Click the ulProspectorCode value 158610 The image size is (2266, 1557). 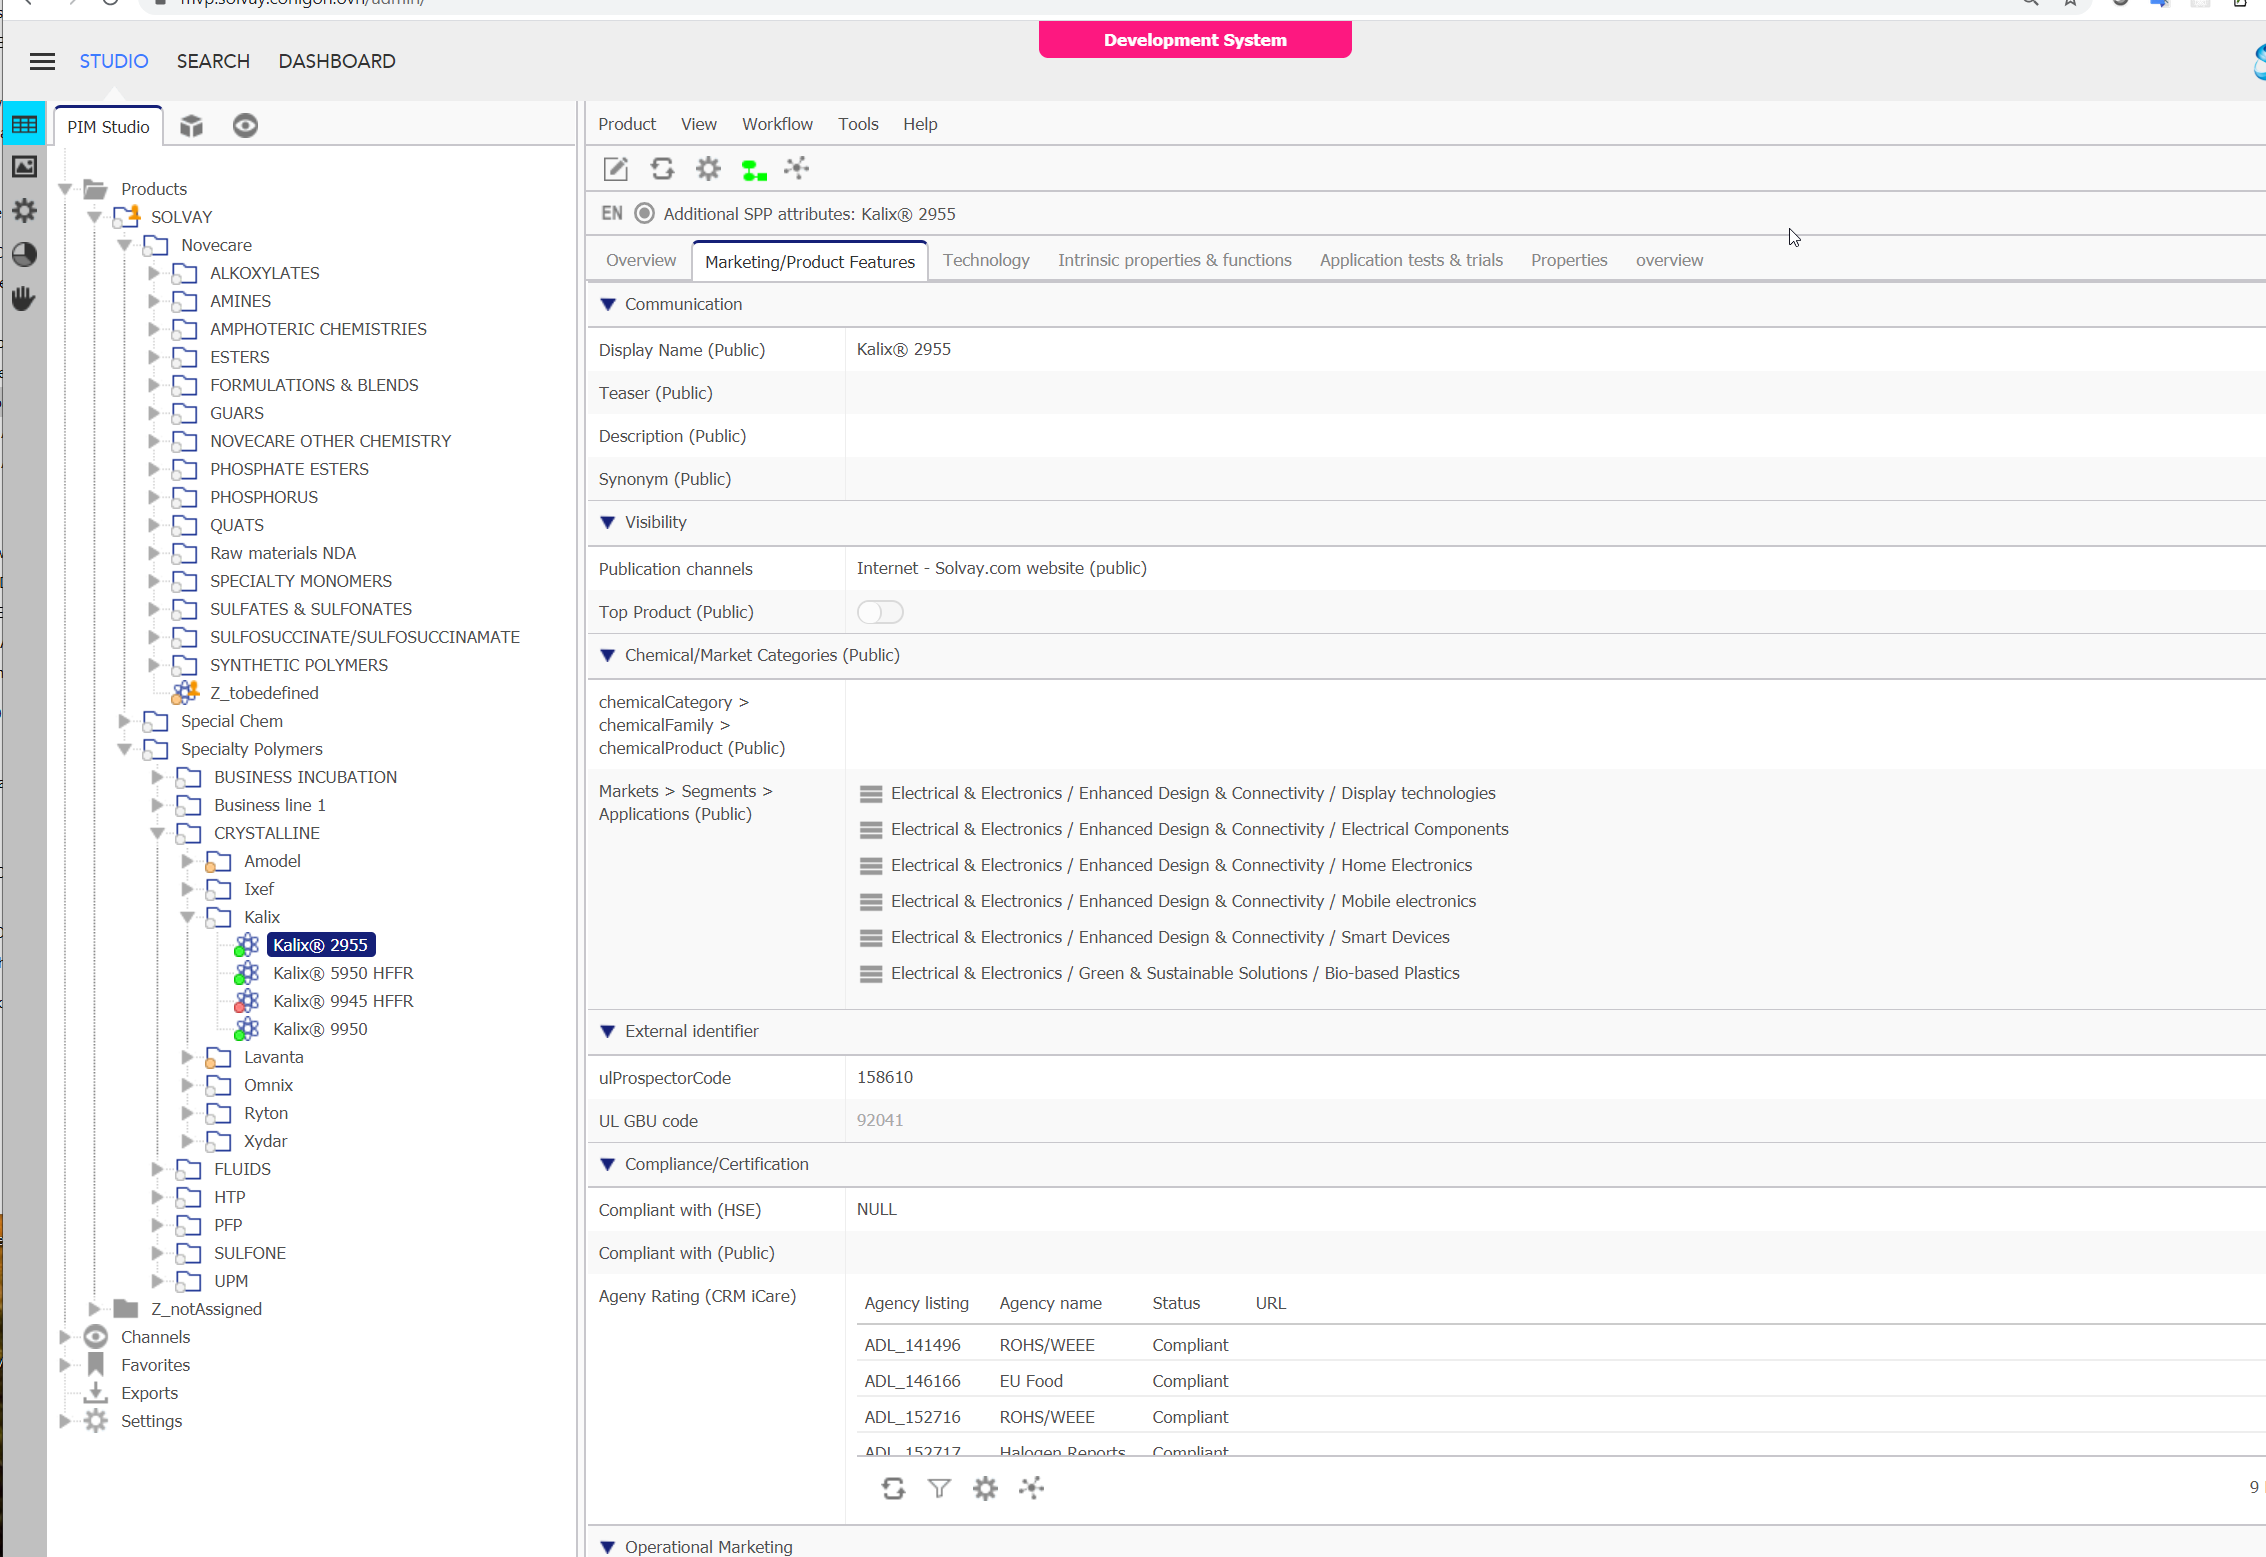pyautogui.click(x=885, y=1077)
